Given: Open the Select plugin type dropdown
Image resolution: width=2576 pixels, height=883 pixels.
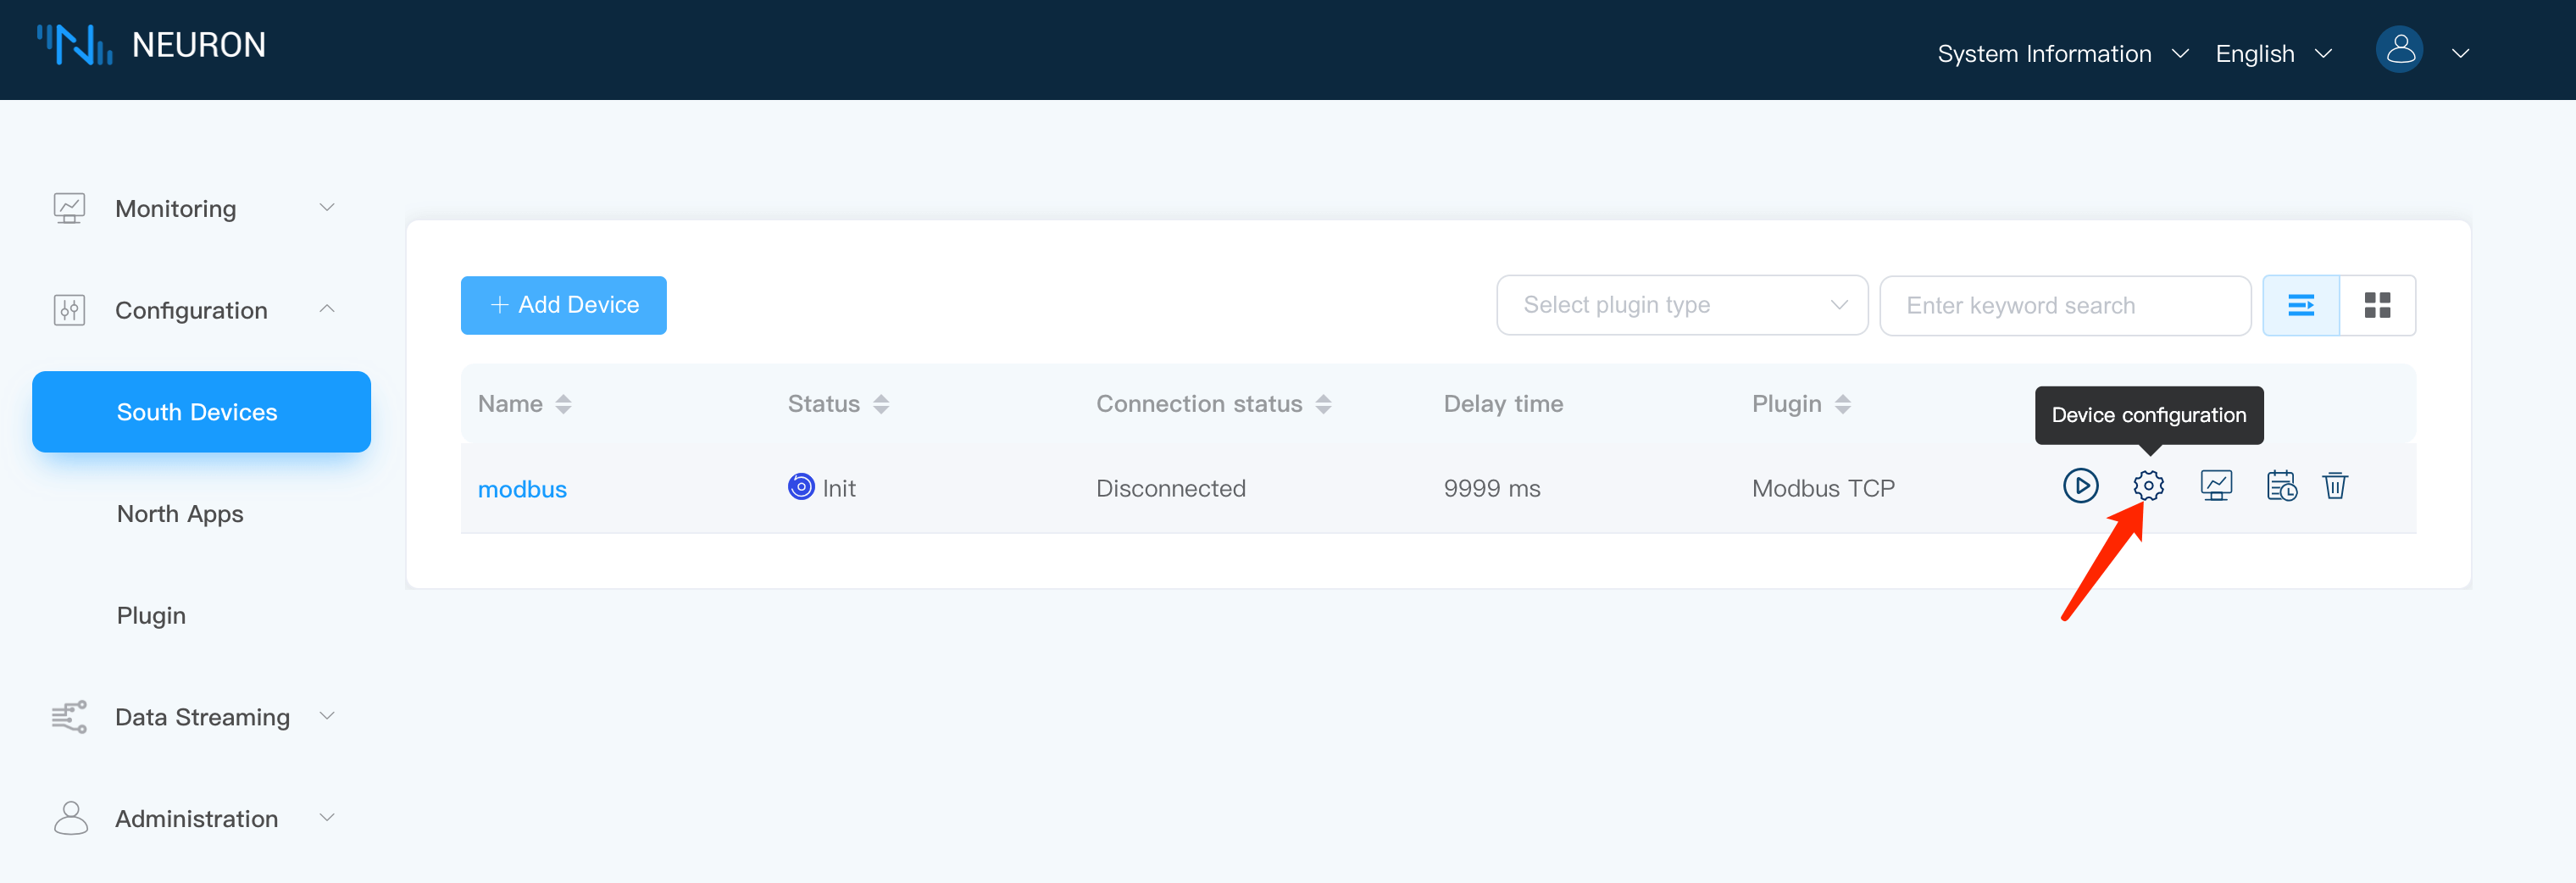Looking at the screenshot, I should click(x=1681, y=305).
